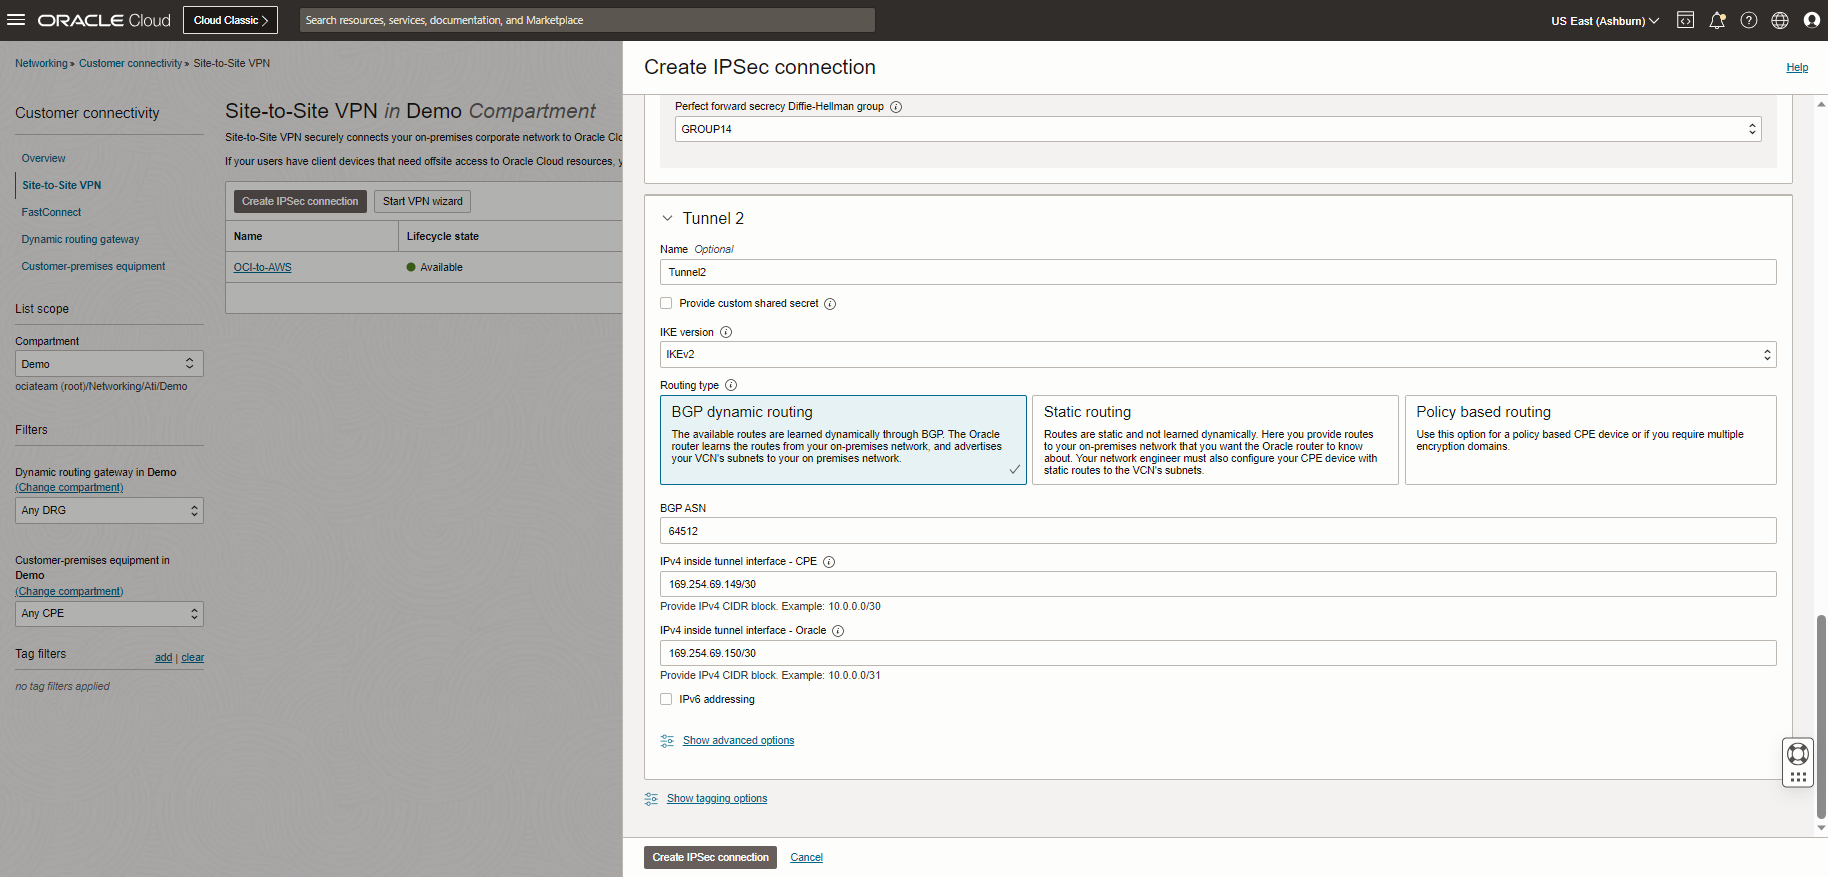Go to FastConnect in the sidebar
The image size is (1828, 877).
[x=52, y=212]
